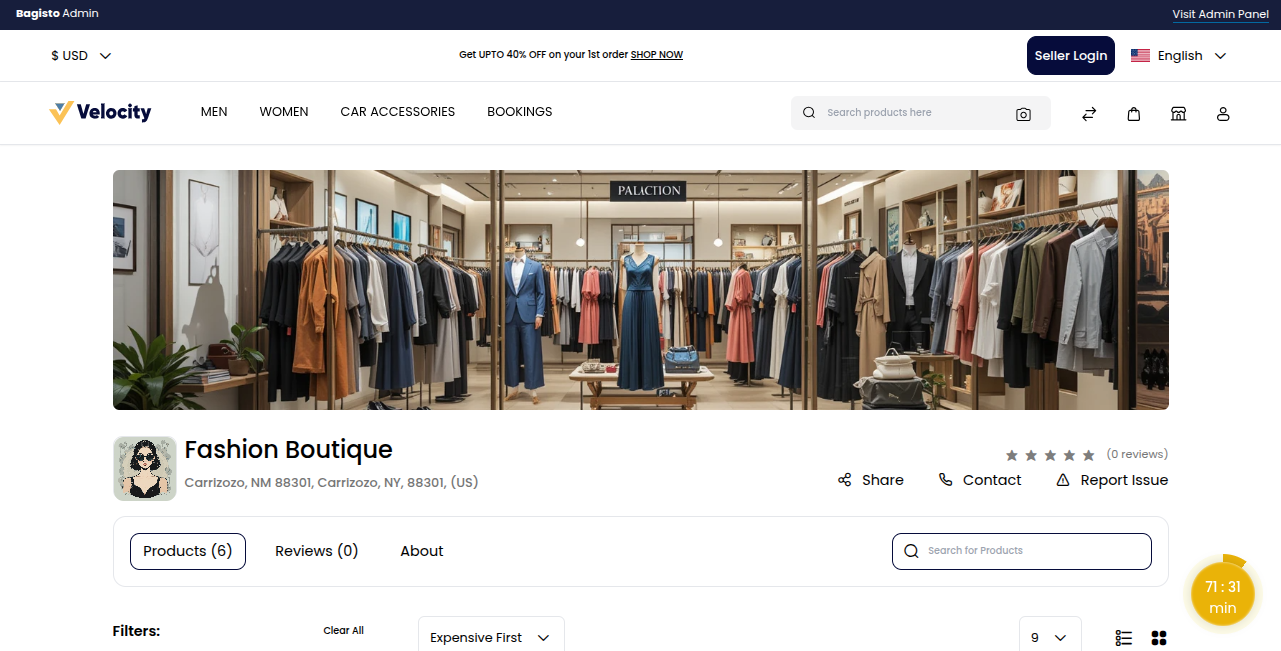The height and width of the screenshot is (651, 1281).
Task: Open the USD currency dropdown
Action: [x=80, y=55]
